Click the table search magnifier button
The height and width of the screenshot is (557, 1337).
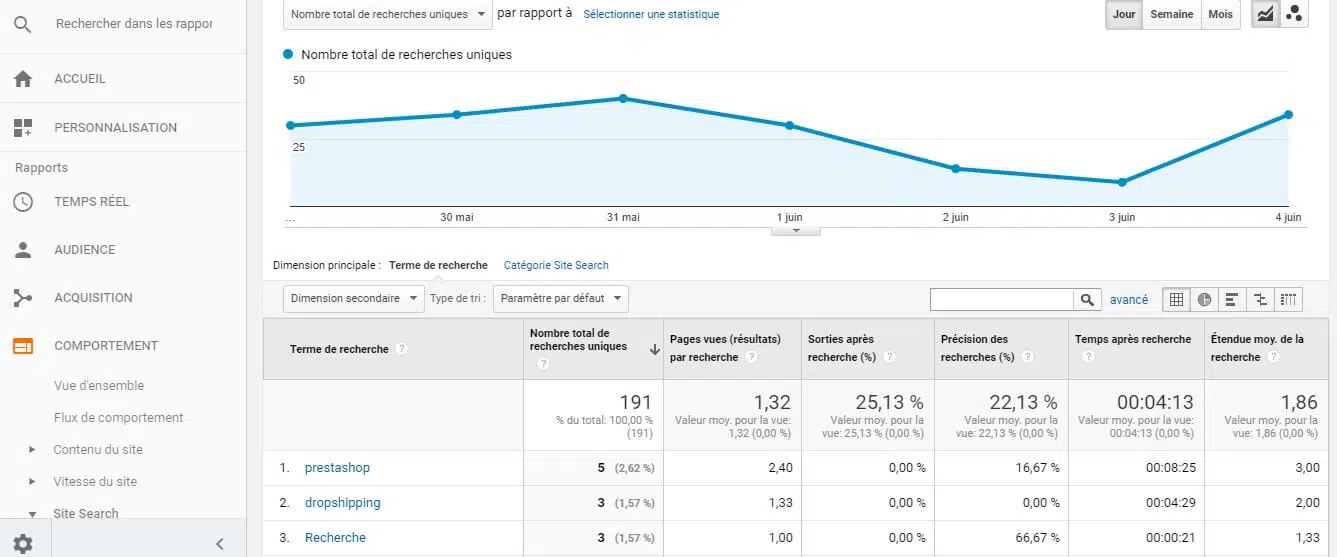1087,299
